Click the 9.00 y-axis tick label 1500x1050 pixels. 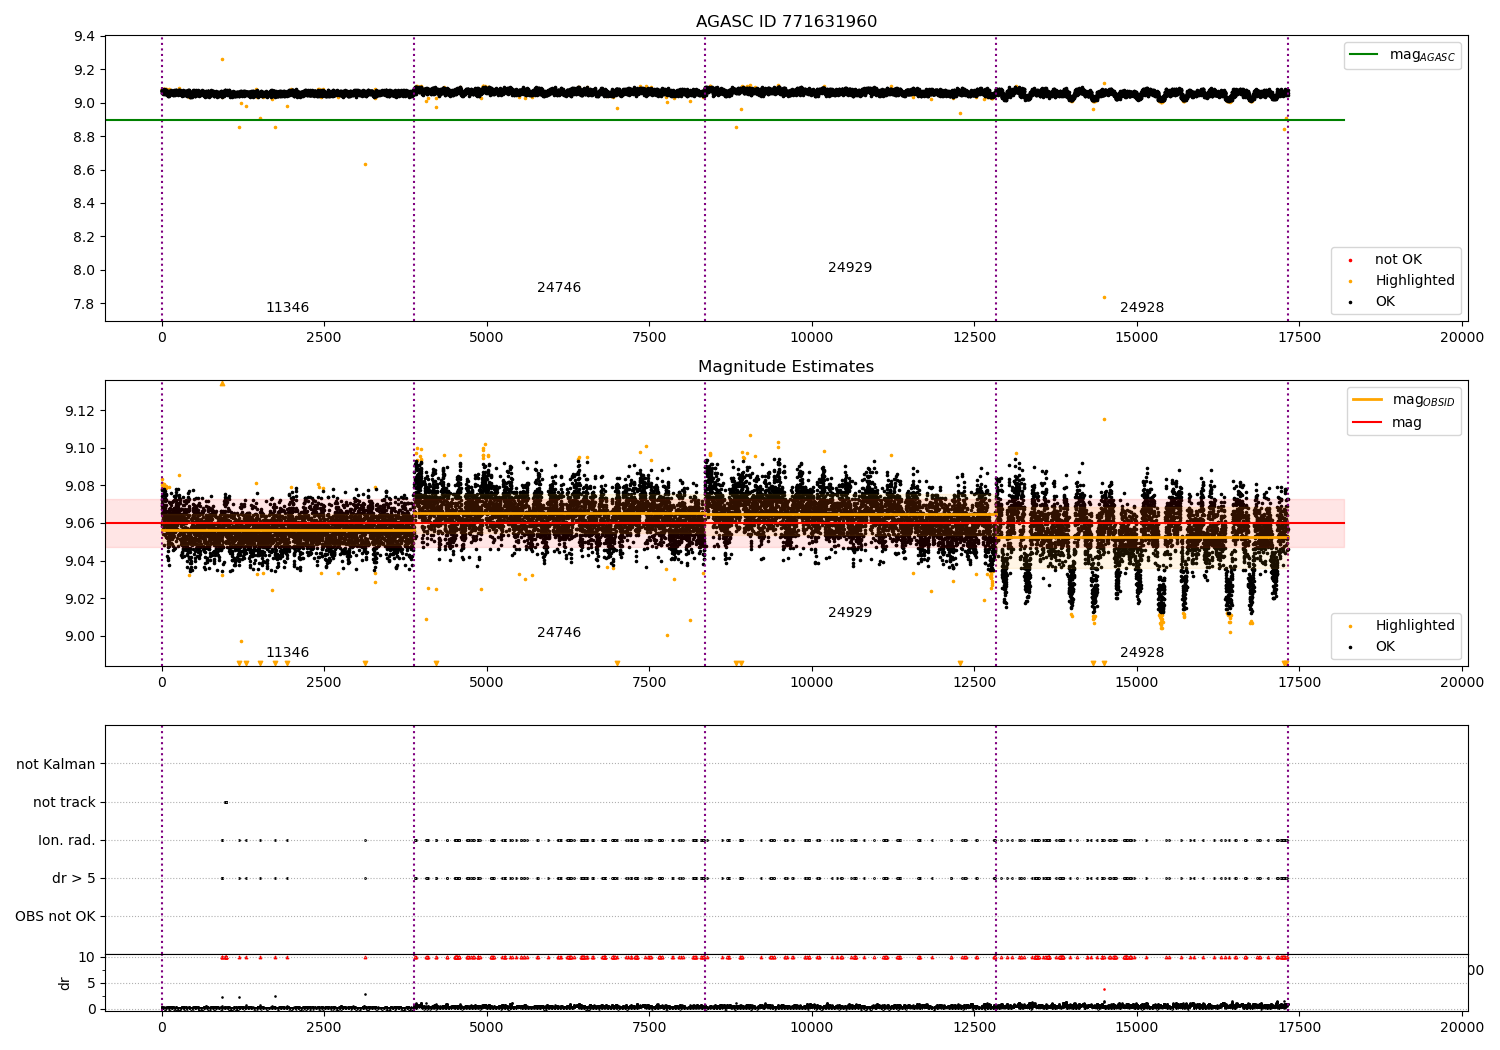point(80,637)
